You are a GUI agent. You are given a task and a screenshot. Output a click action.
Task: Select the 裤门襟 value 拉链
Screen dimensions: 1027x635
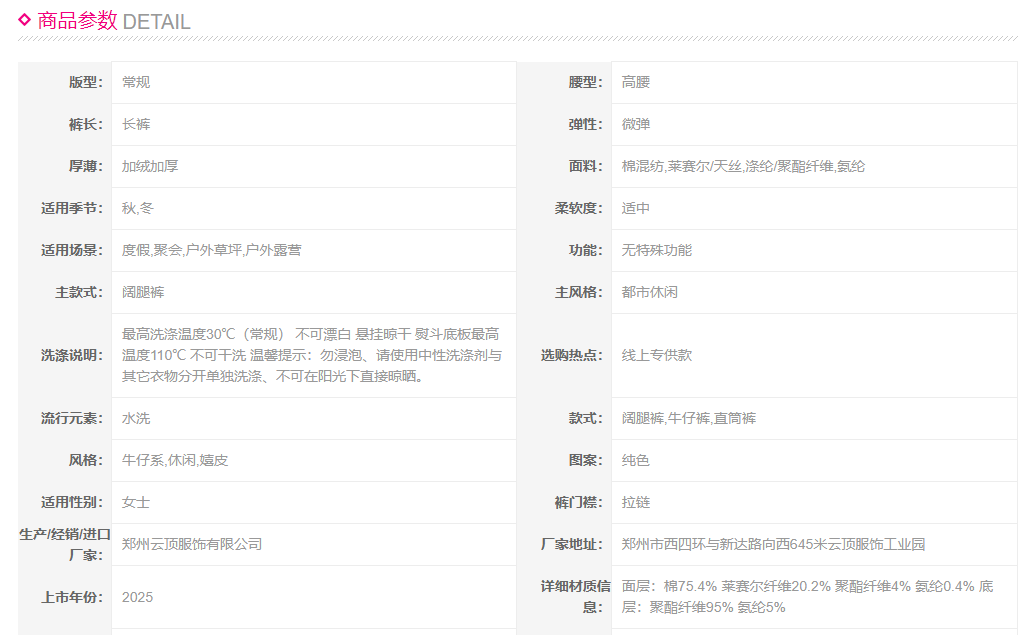tap(636, 502)
